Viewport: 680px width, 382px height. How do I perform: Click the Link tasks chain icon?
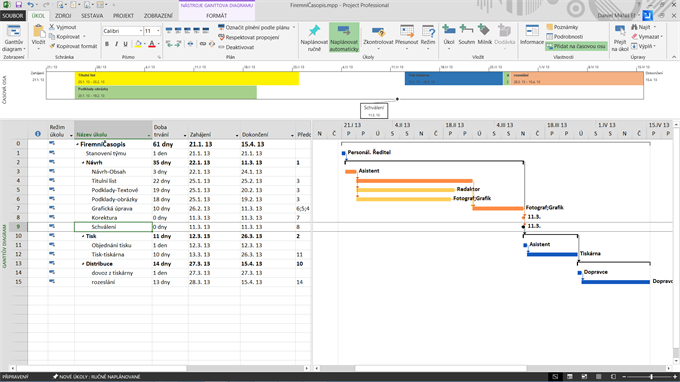[203, 44]
